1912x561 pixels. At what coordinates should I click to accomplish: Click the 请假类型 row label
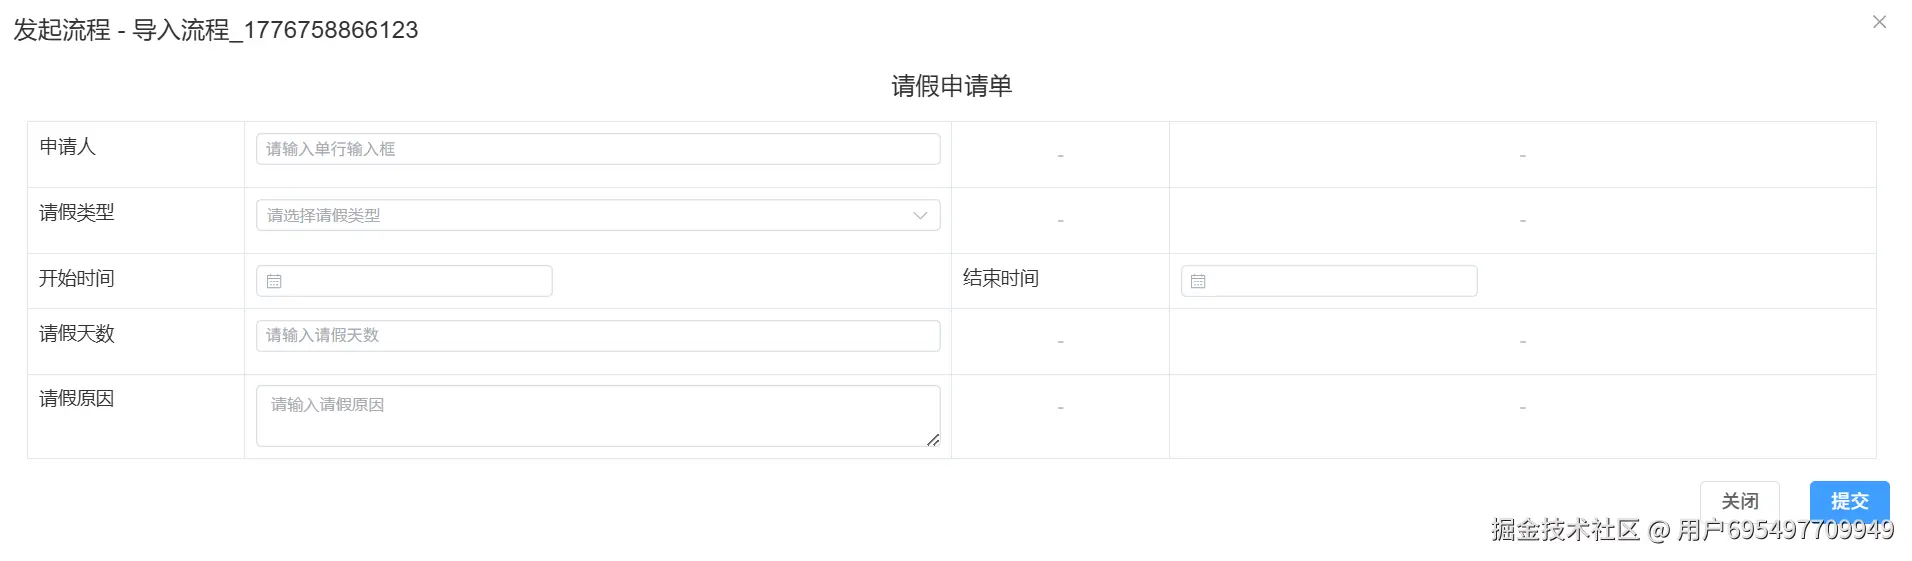pyautogui.click(x=77, y=213)
